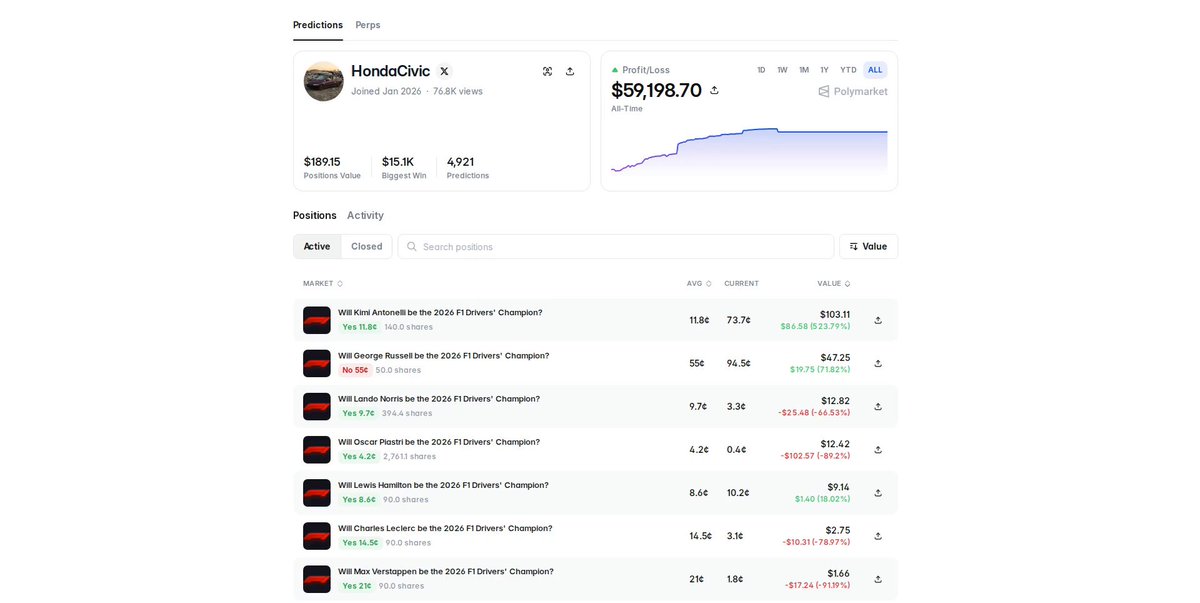Switch to the Predictions tab
Screen dimensions: 1200x603
[318, 25]
